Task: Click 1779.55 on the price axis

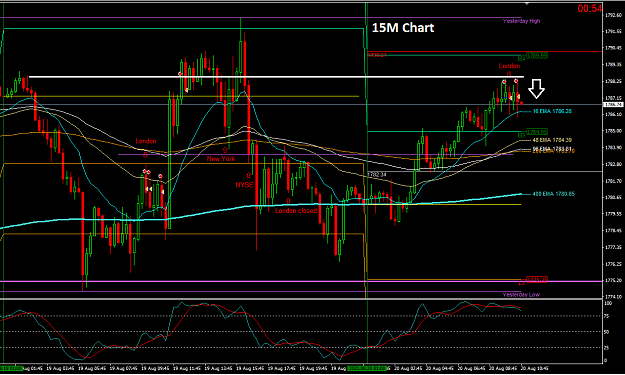Action: 613,214
